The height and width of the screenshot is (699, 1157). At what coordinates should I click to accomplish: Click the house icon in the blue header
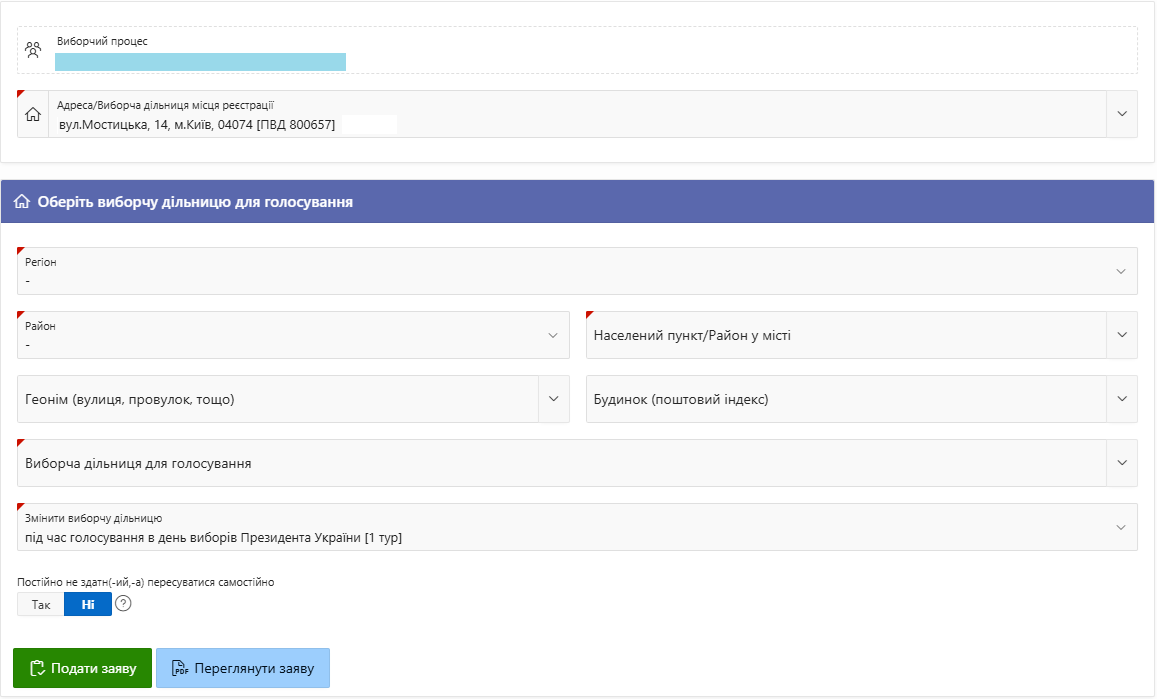21,202
